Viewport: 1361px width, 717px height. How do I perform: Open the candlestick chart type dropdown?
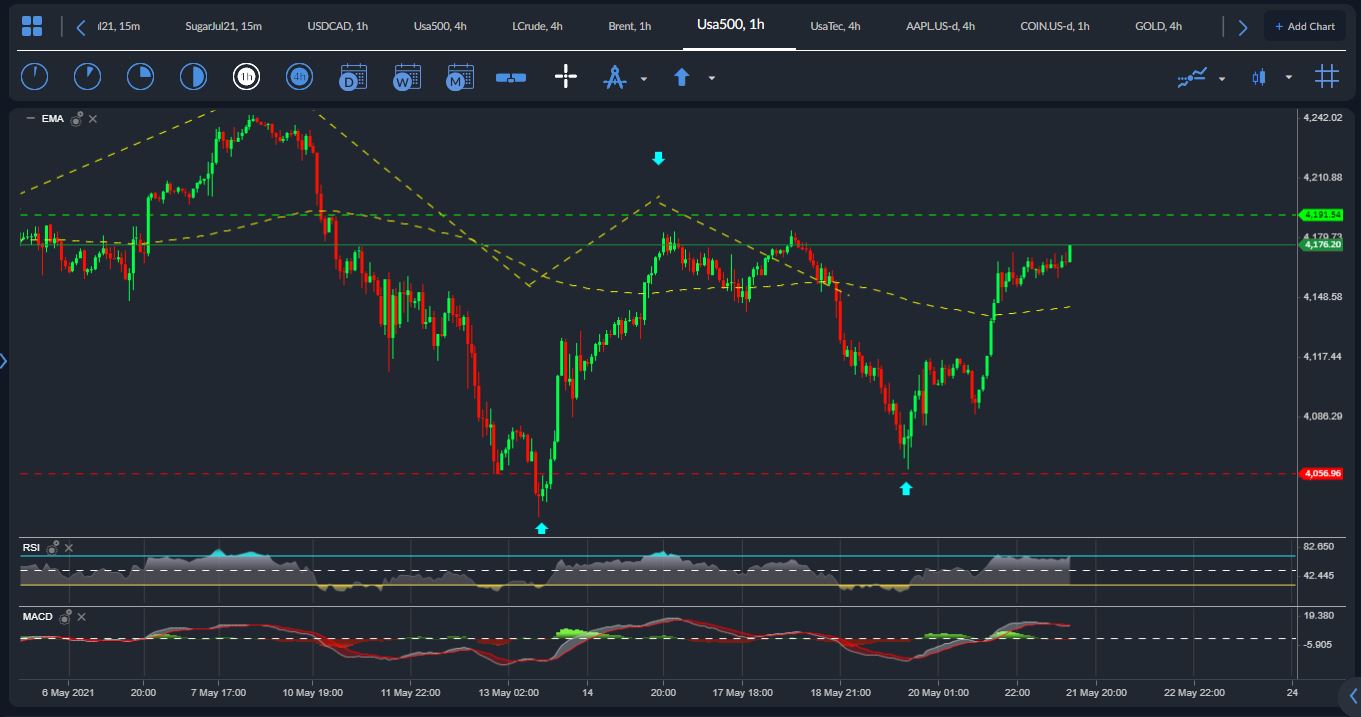click(1288, 77)
